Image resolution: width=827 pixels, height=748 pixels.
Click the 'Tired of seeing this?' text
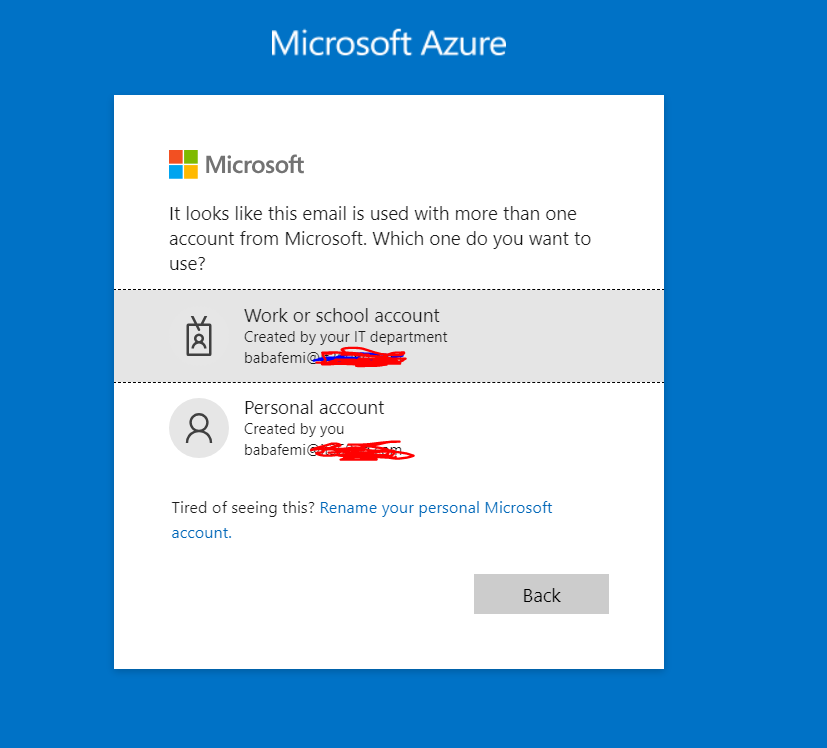243,507
